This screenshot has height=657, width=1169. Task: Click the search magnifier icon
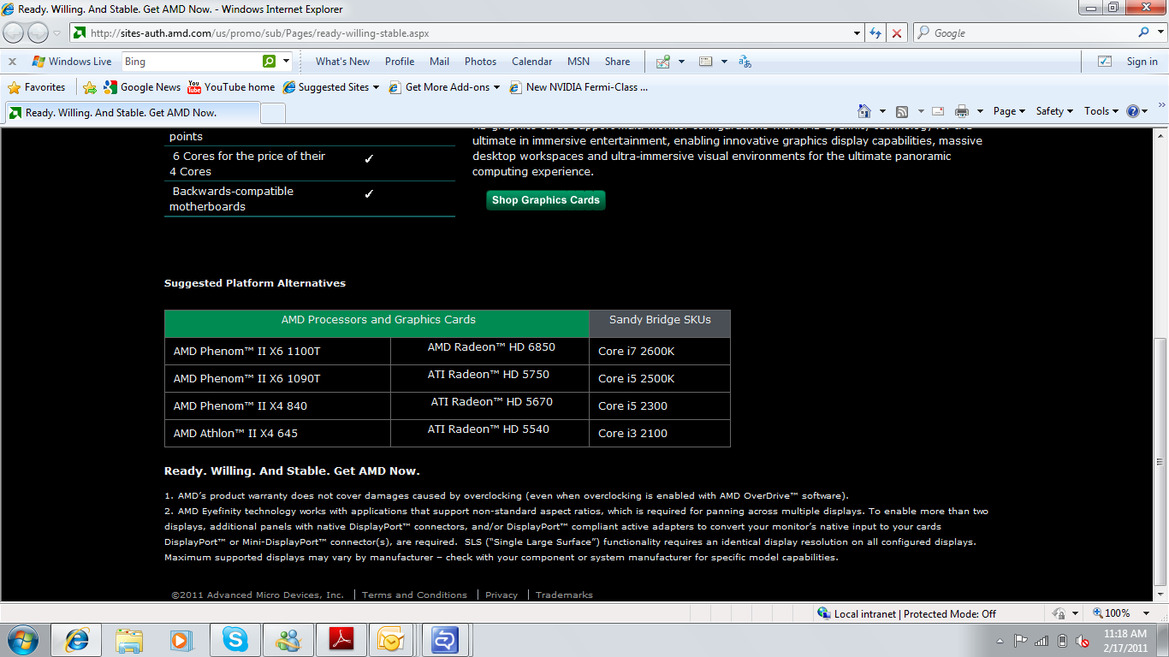[1144, 32]
